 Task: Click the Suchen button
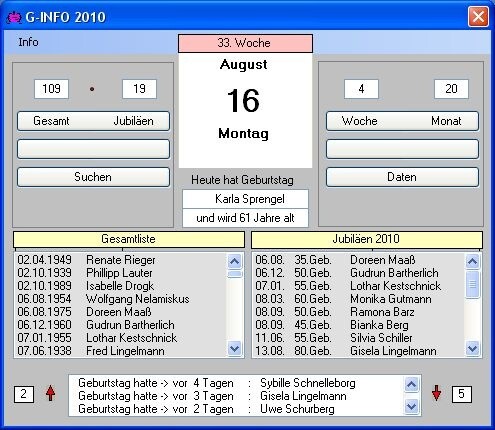point(93,177)
